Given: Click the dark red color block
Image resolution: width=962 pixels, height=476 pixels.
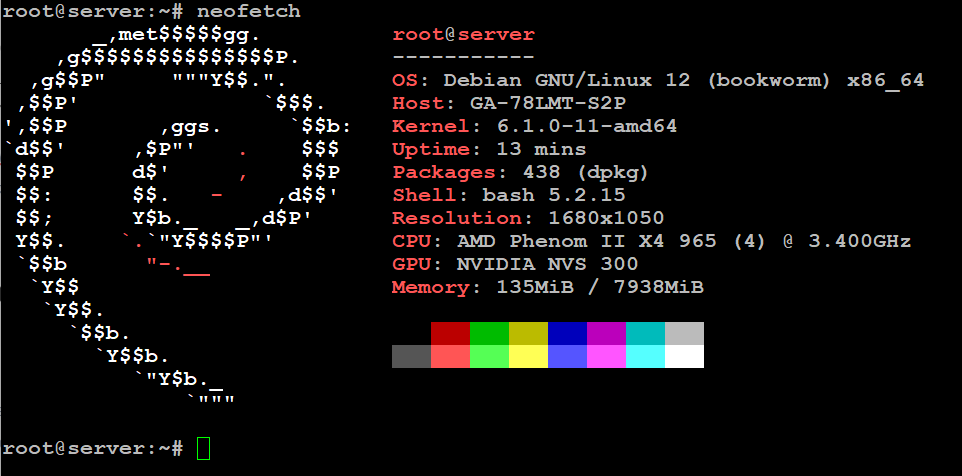Looking at the screenshot, I should click(450, 332).
